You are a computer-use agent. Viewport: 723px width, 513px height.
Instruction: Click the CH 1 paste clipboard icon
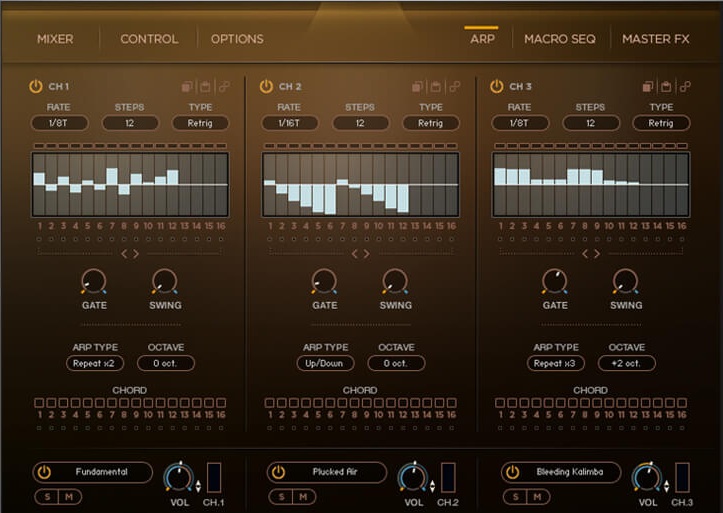[205, 87]
